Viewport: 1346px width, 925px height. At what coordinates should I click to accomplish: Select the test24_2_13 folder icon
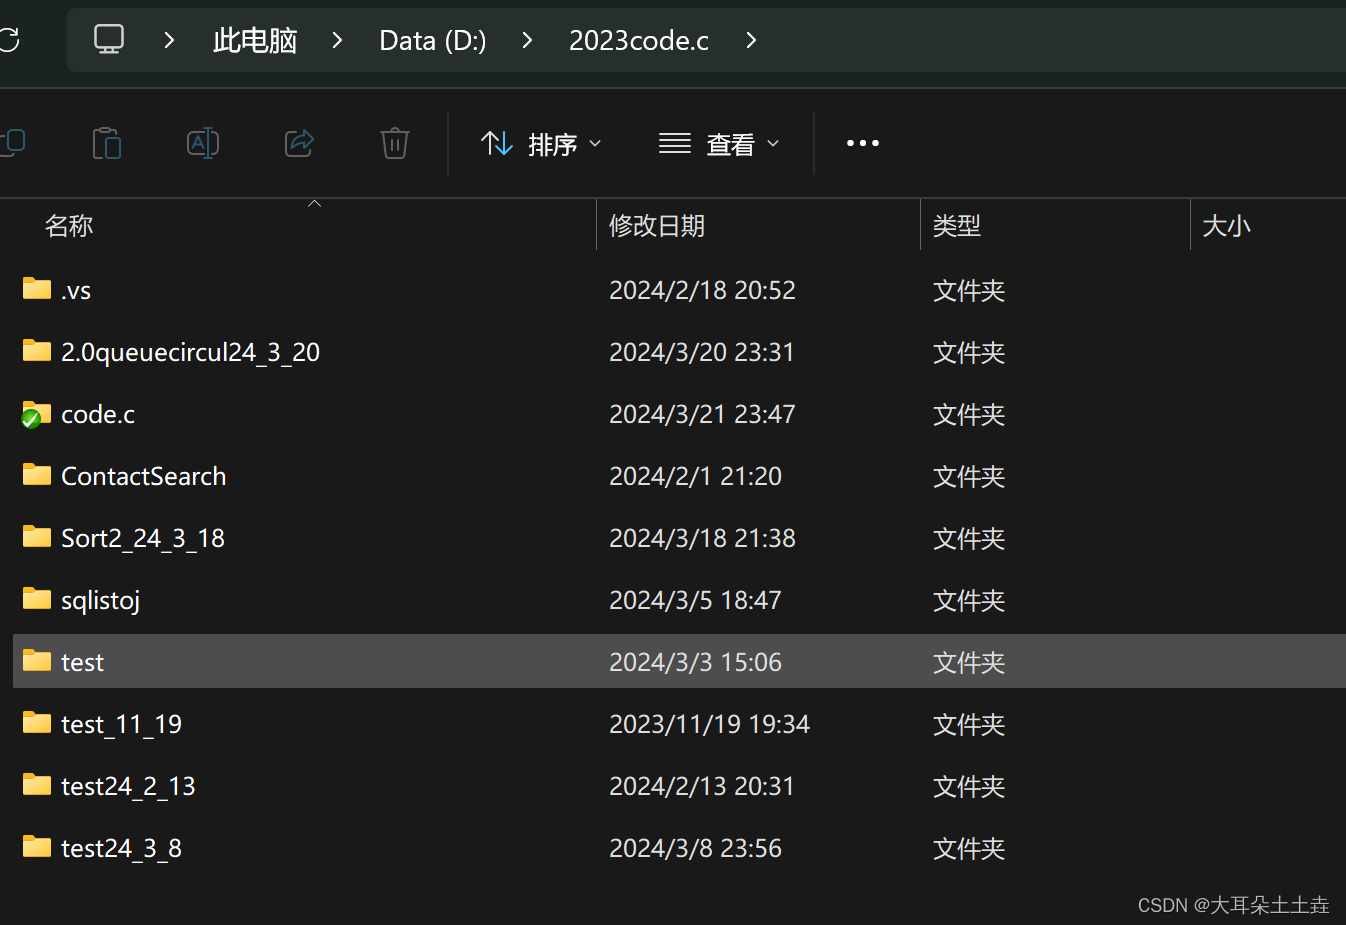pyautogui.click(x=37, y=785)
